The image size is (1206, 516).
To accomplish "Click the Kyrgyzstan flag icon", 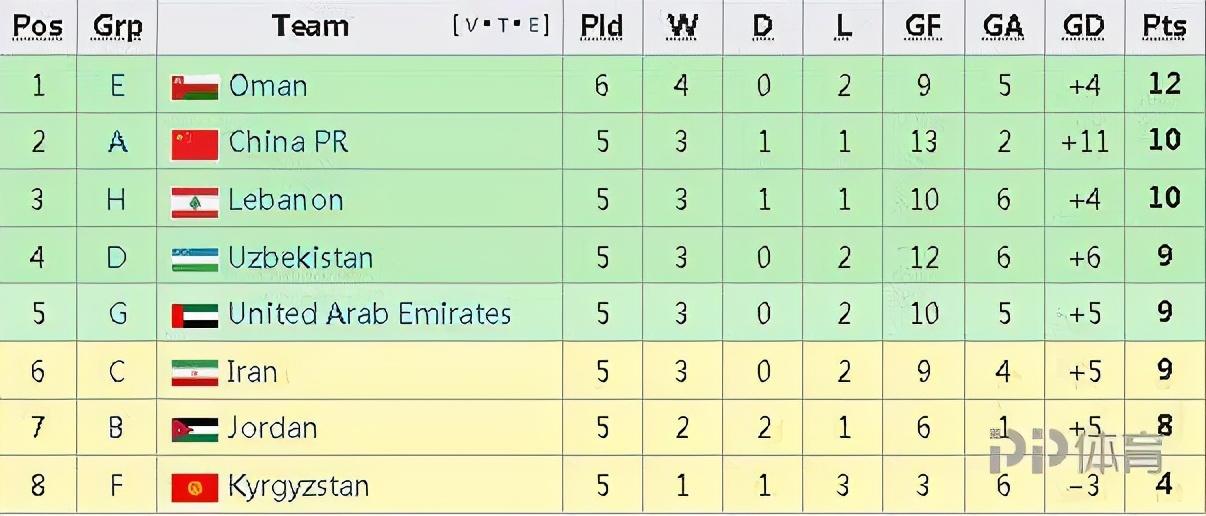I will point(194,488).
